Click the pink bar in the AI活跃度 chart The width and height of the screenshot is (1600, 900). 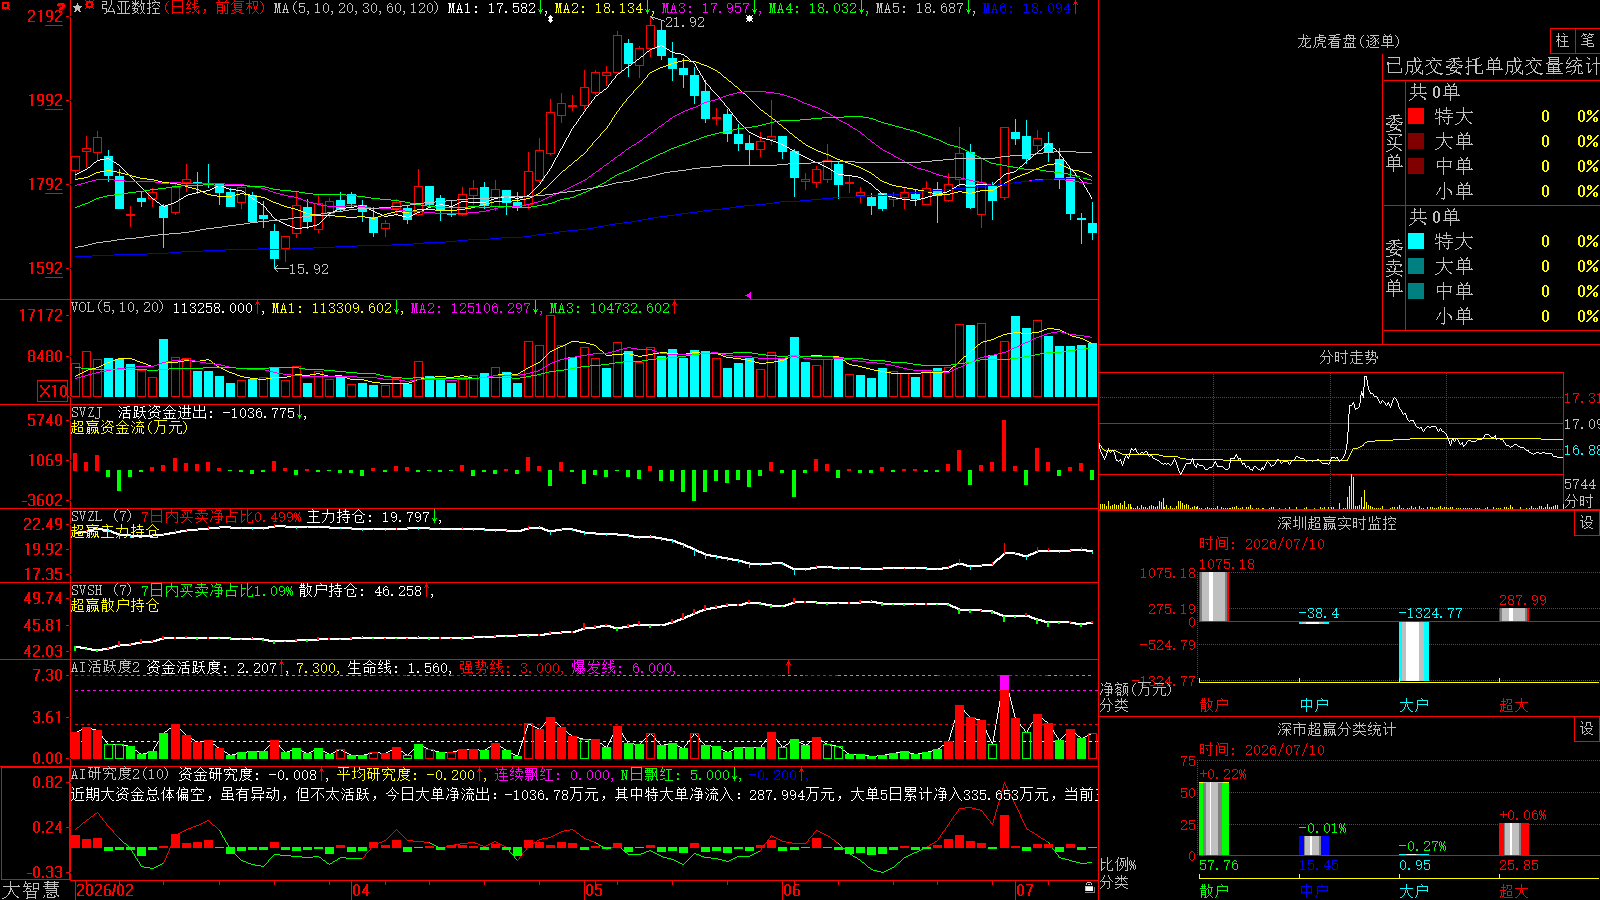[x=1004, y=682]
